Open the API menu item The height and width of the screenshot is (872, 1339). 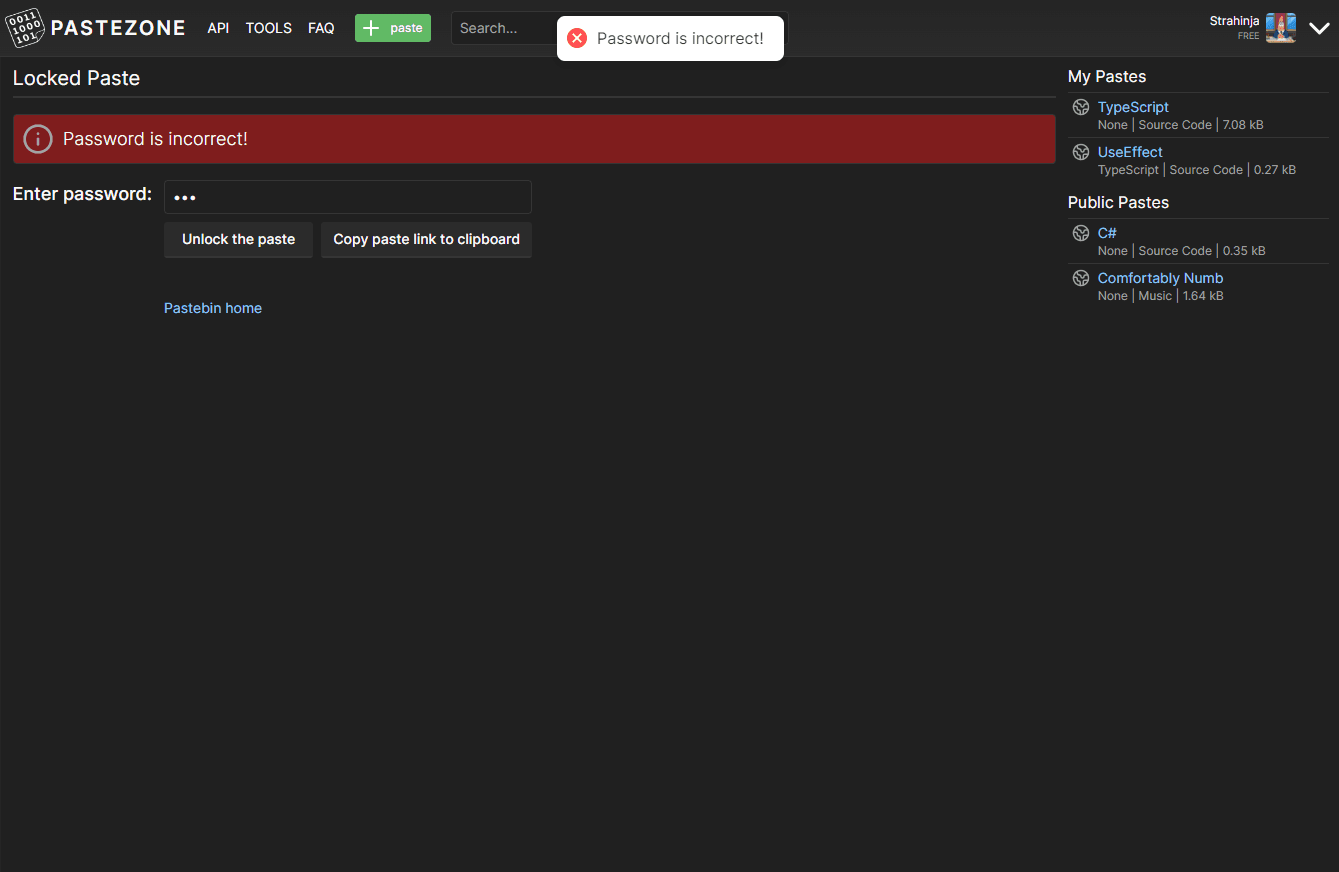(x=218, y=28)
